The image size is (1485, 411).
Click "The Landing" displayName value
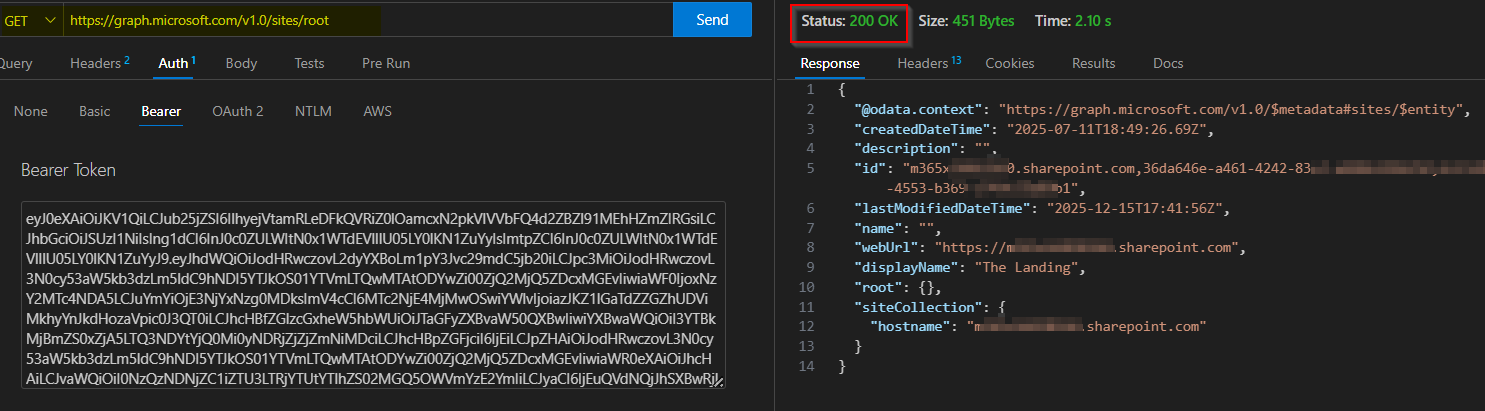coord(1023,267)
